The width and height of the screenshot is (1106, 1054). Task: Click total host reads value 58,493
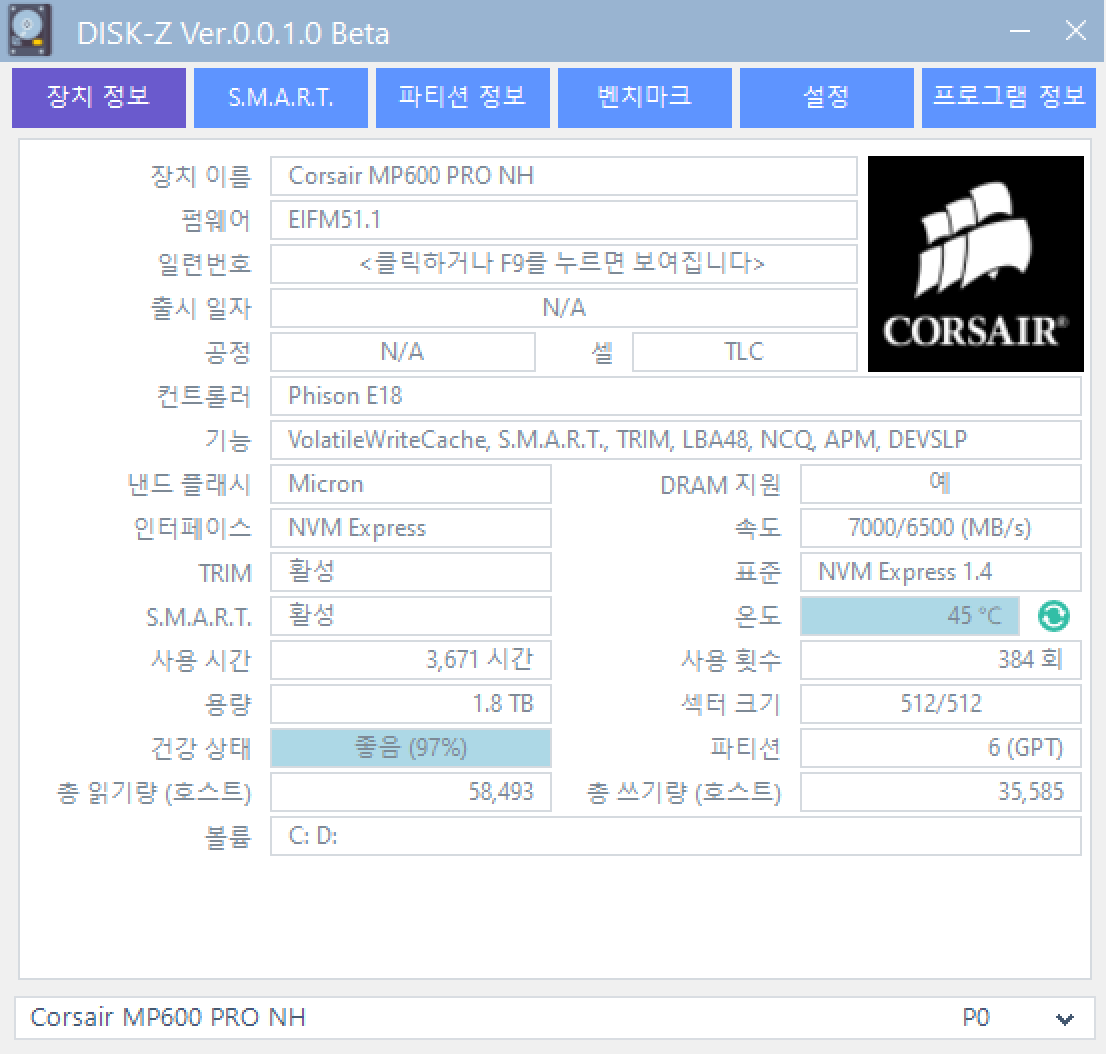[411, 792]
